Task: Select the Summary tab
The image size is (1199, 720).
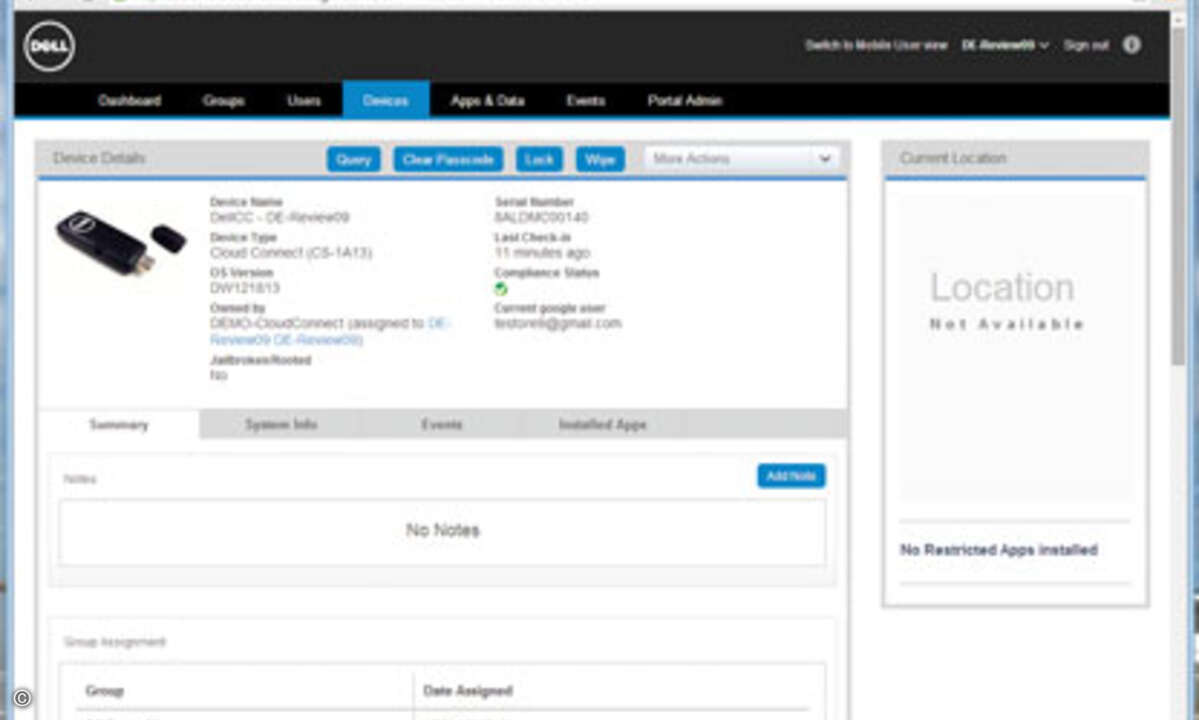Action: 119,424
